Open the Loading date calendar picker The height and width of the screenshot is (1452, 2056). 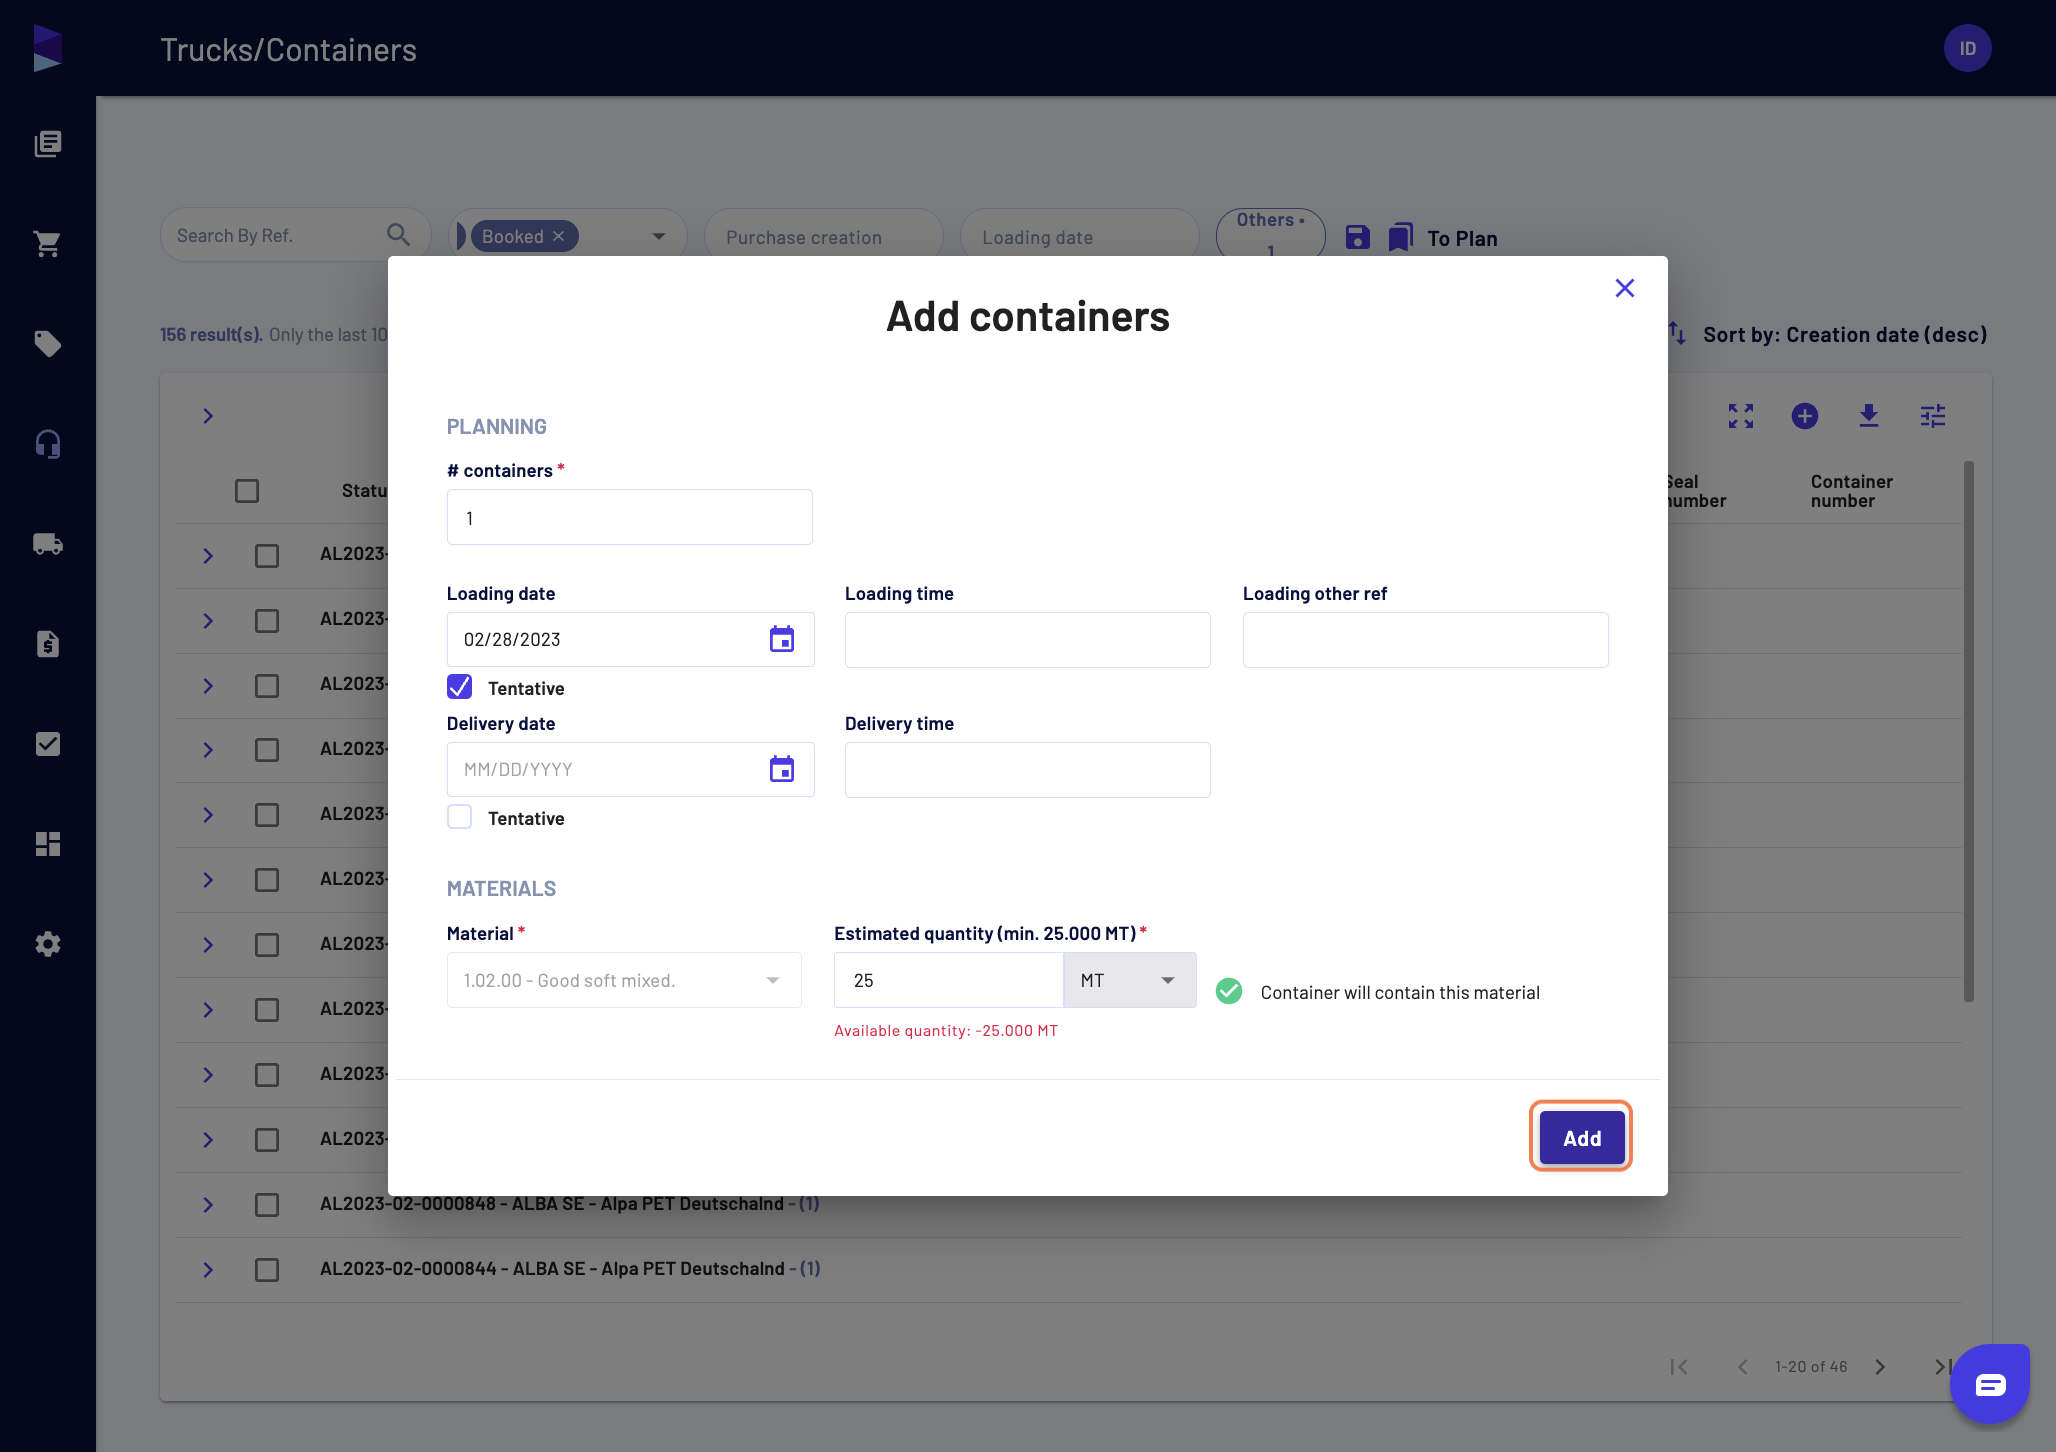click(x=782, y=639)
